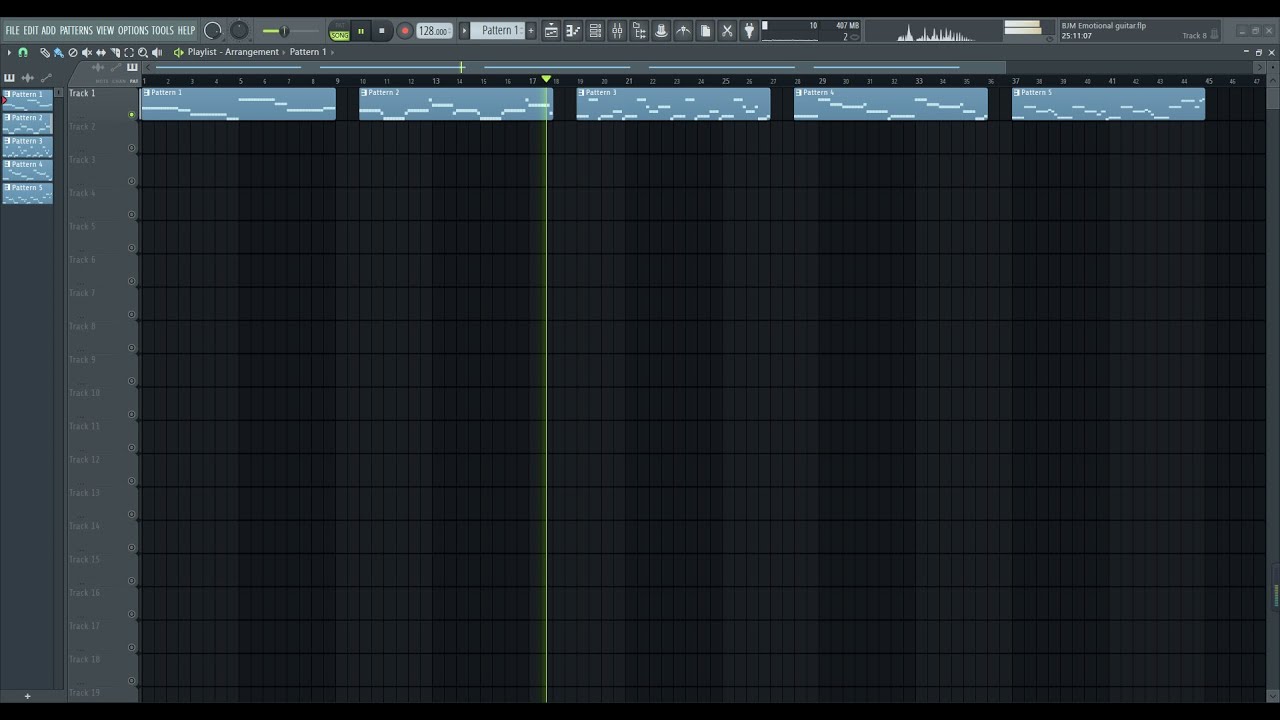
Task: Open the PATTERNS menu
Action: click(76, 31)
